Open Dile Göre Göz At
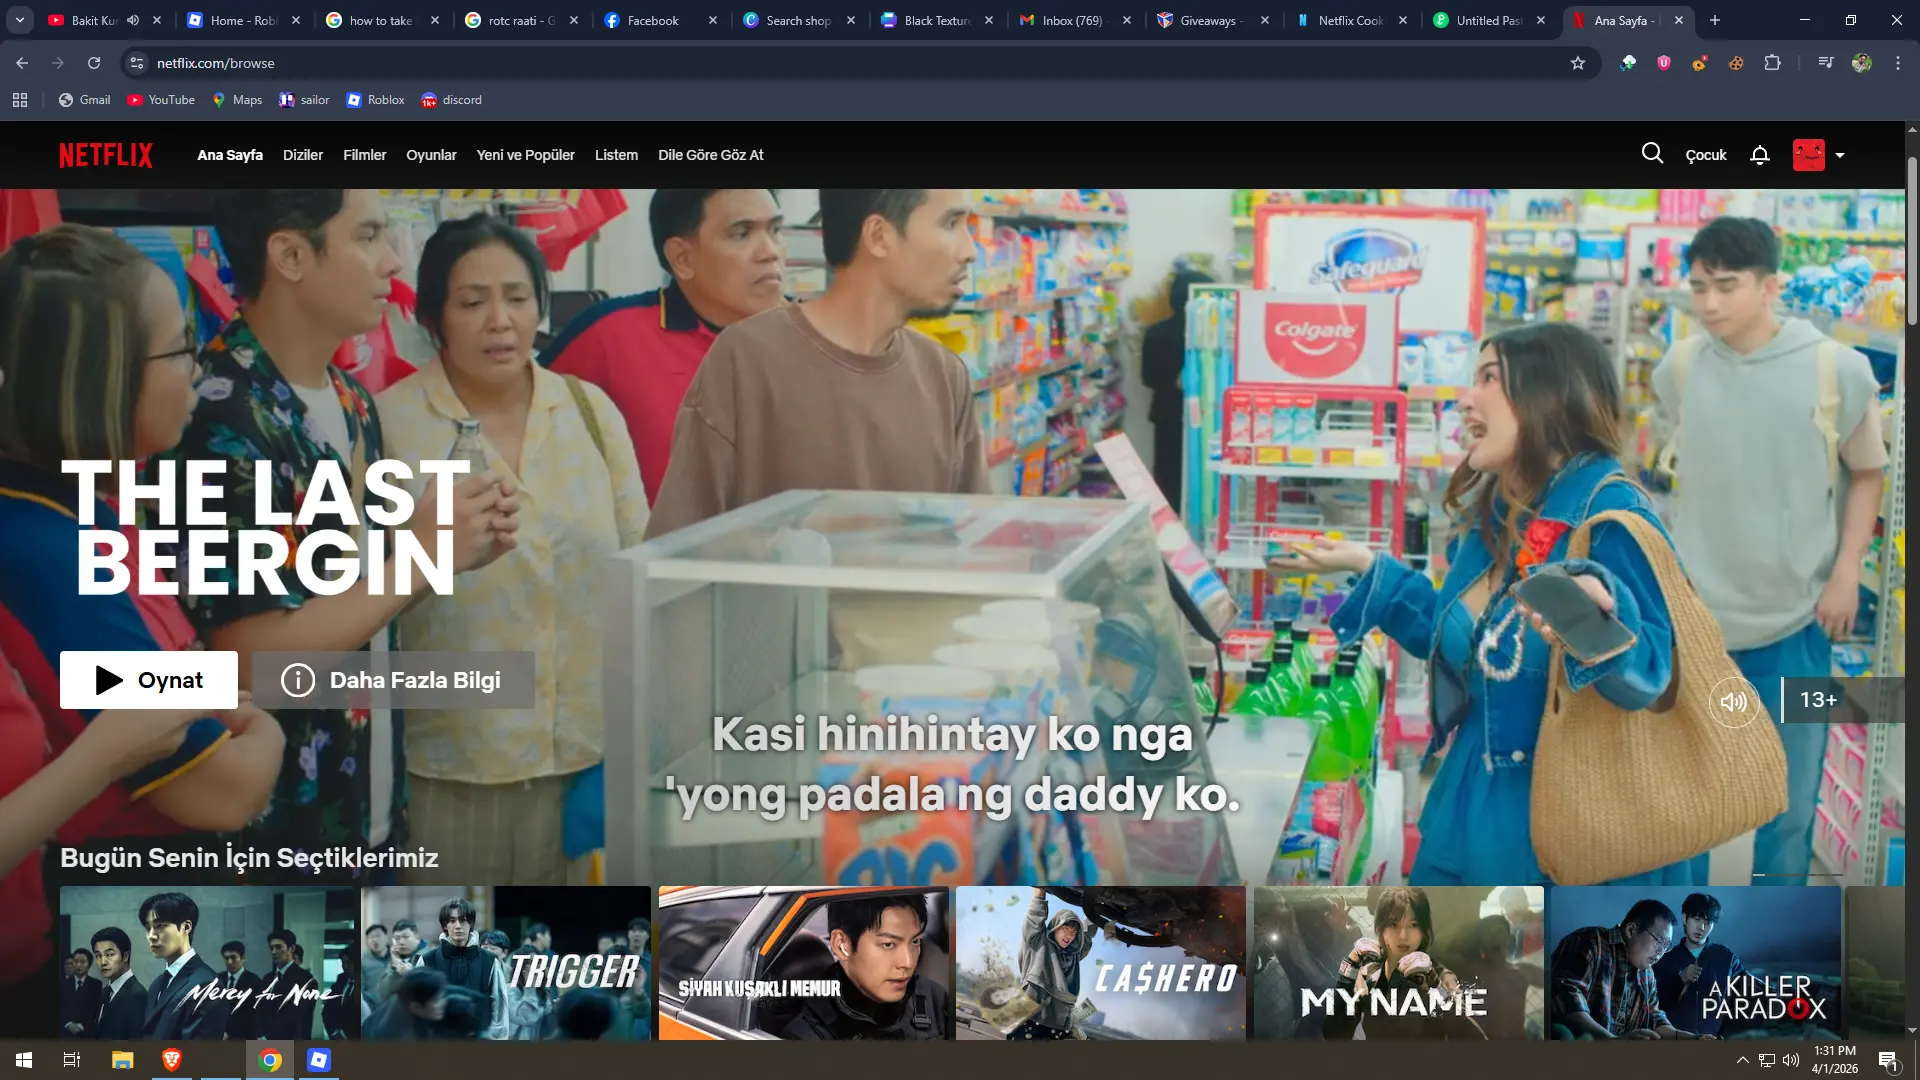Image resolution: width=1920 pixels, height=1080 pixels. click(x=710, y=155)
